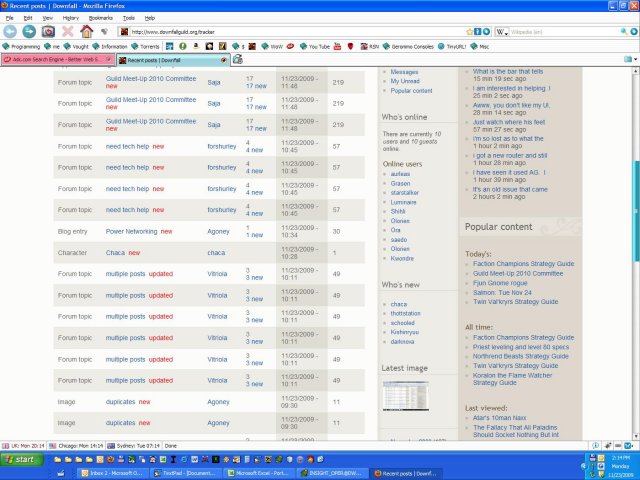Open Northrend Beasts Strategy Guide link

coord(520,356)
